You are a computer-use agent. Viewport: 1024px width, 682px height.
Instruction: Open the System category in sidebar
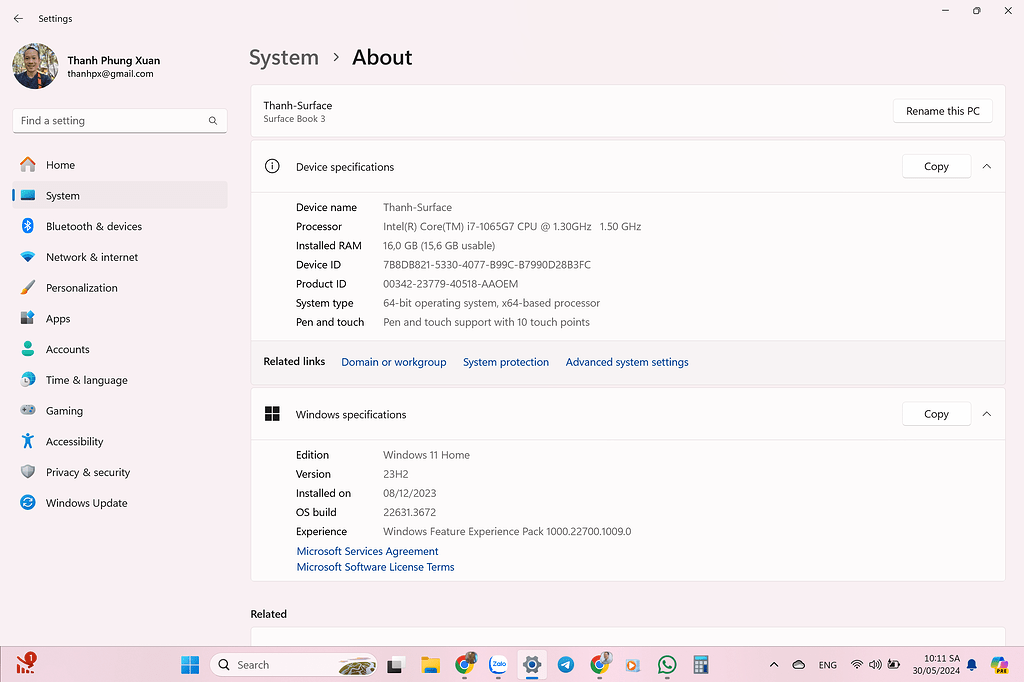[x=120, y=195]
